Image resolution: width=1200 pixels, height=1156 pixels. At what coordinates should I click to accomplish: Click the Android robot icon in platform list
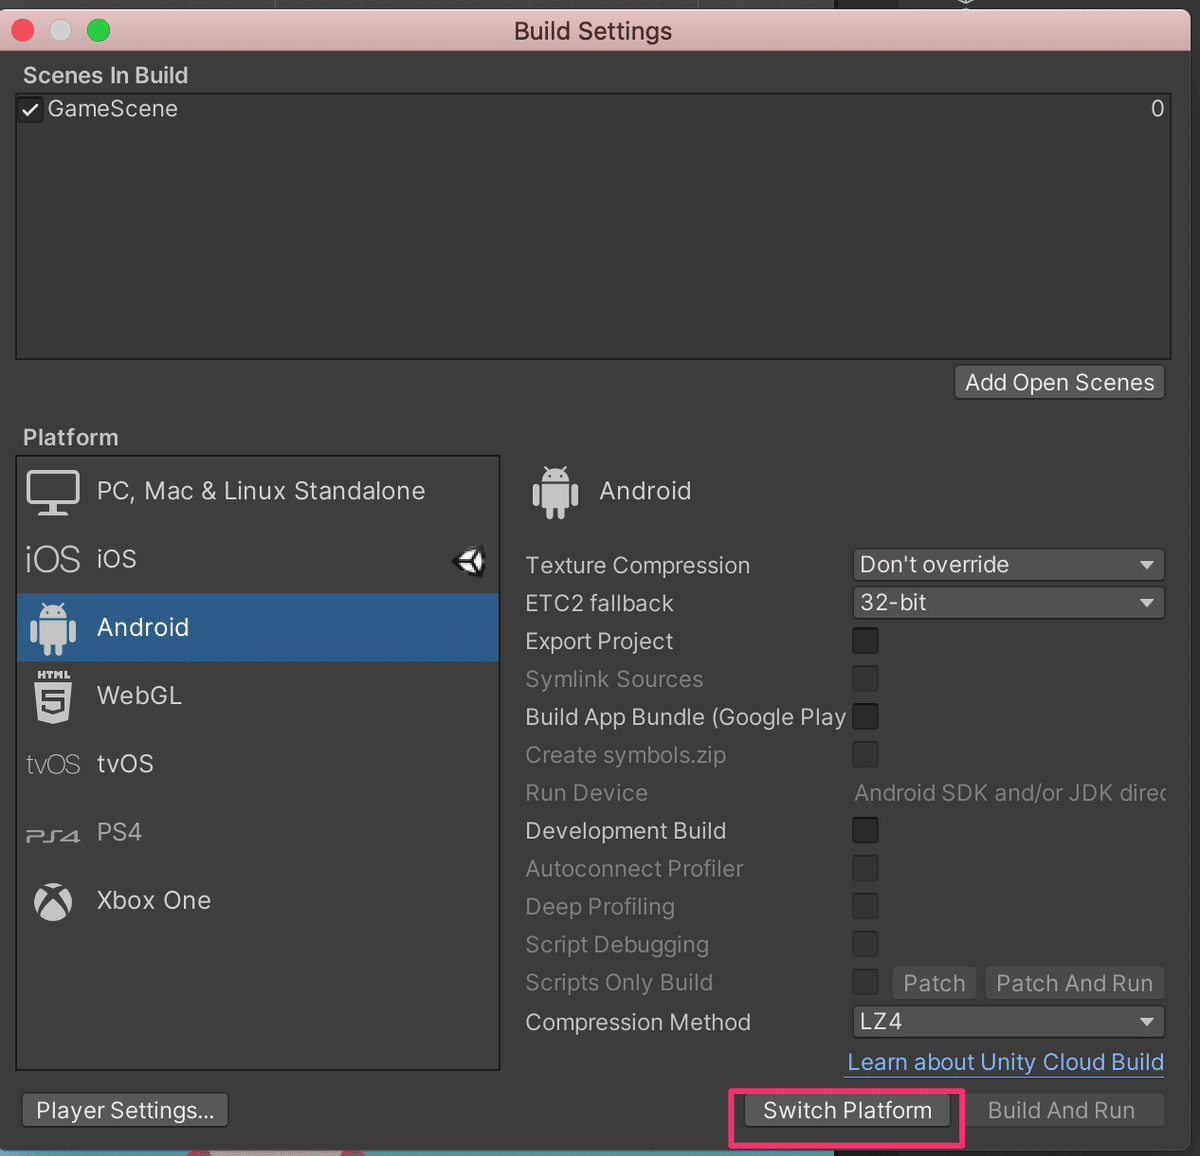[53, 628]
